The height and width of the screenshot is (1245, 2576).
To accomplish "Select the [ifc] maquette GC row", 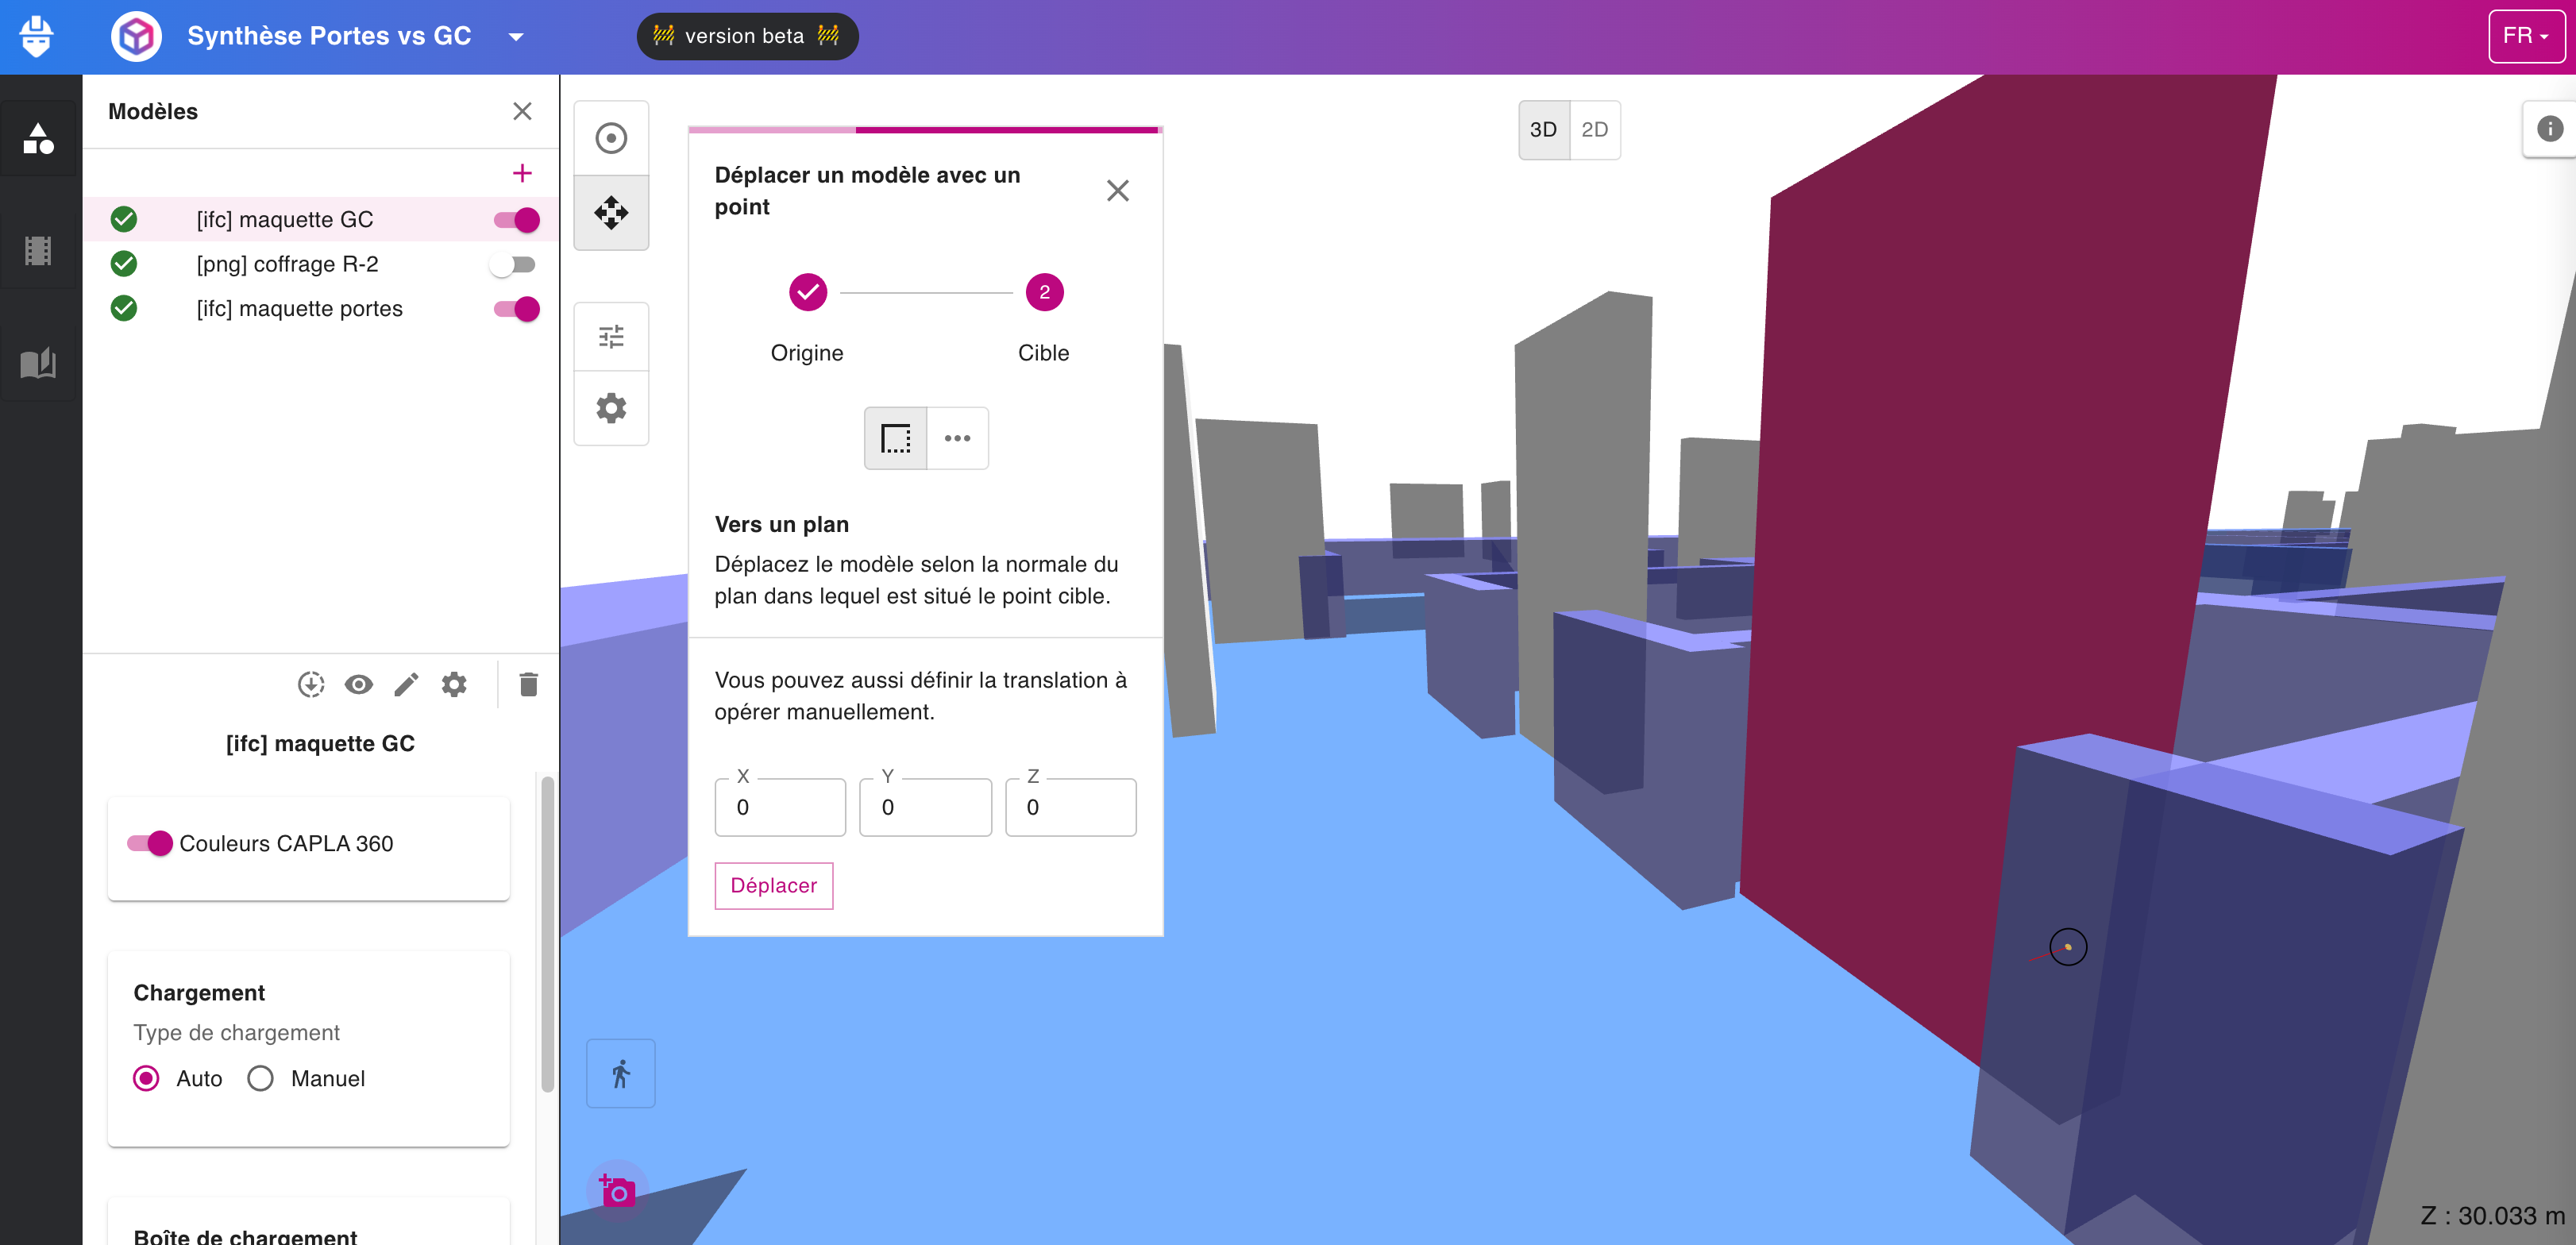I will (x=320, y=219).
